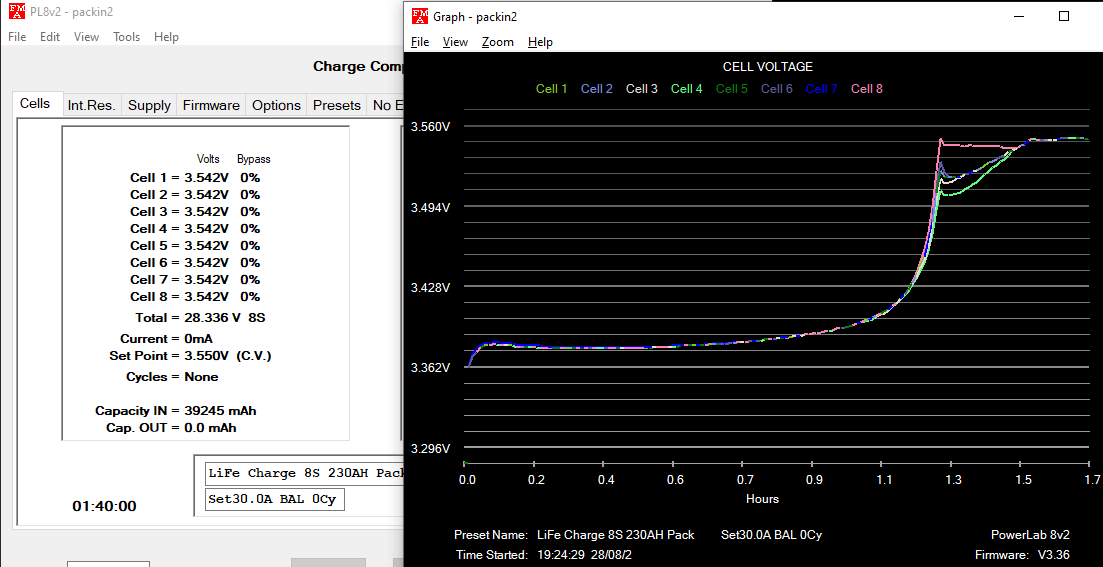The width and height of the screenshot is (1103, 567).
Task: Switch to the Int.Res. tab
Action: [91, 105]
